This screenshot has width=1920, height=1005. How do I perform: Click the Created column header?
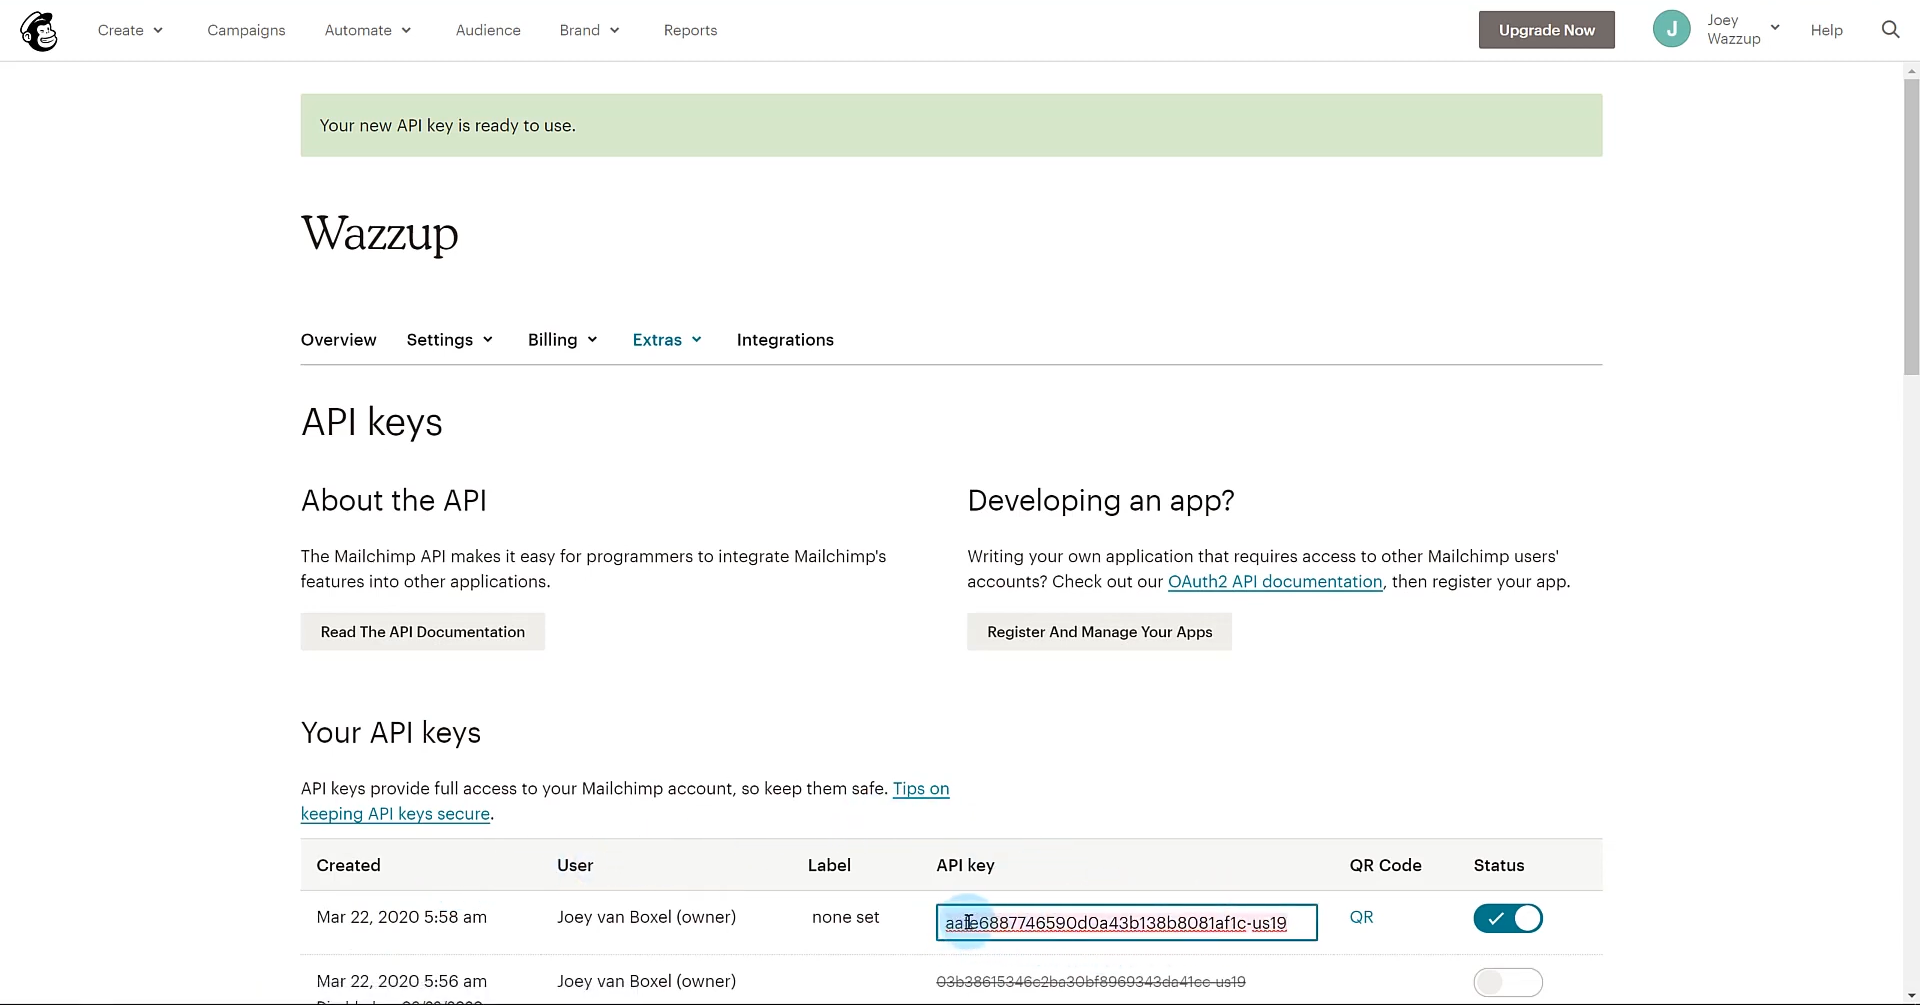(348, 866)
